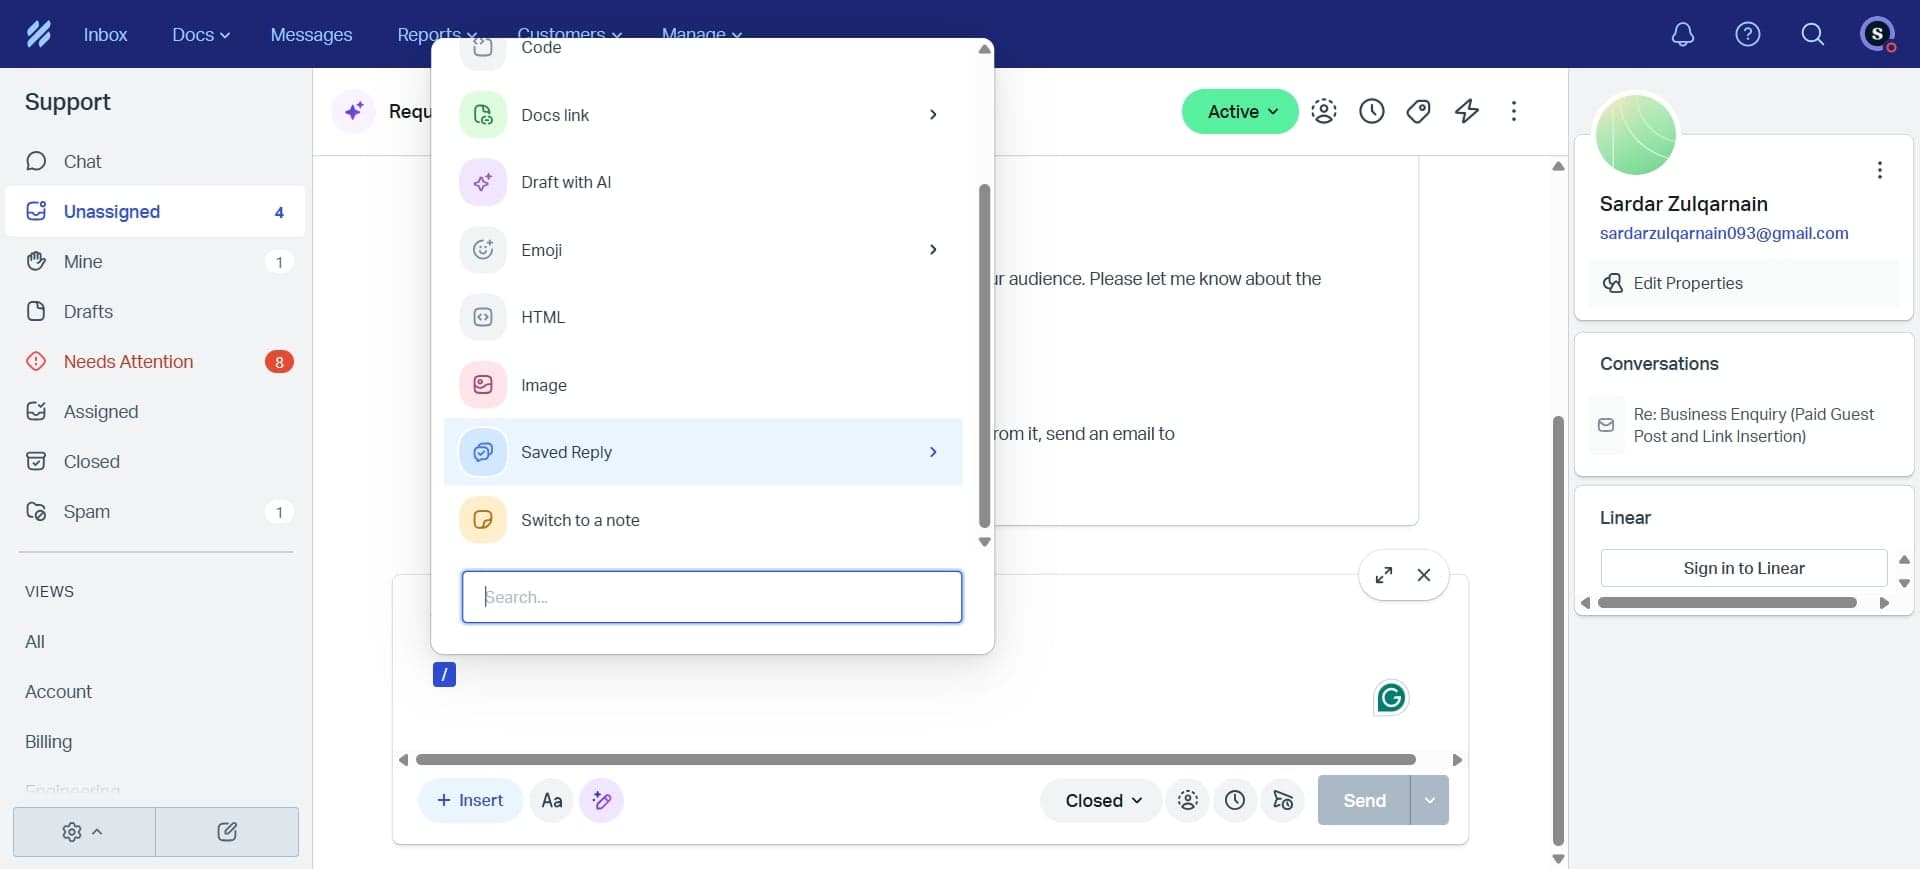
Task: Click the Grammarly icon in the editor
Action: [1390, 697]
